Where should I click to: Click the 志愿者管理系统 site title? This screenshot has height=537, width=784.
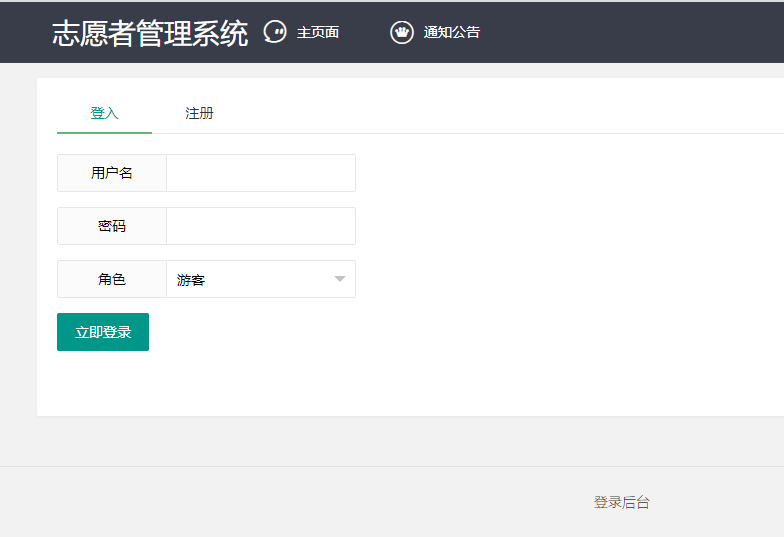pyautogui.click(x=150, y=34)
